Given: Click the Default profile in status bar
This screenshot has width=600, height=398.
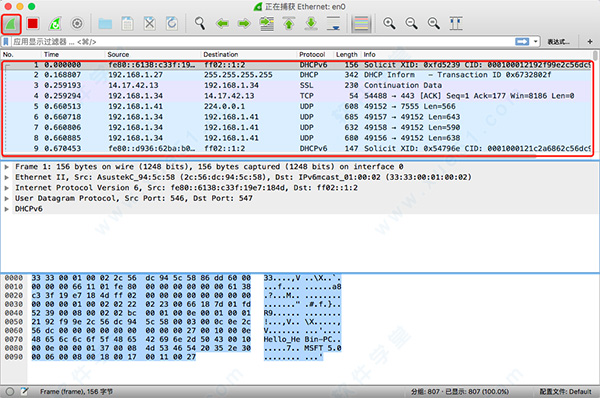Looking at the screenshot, I should coord(566,391).
